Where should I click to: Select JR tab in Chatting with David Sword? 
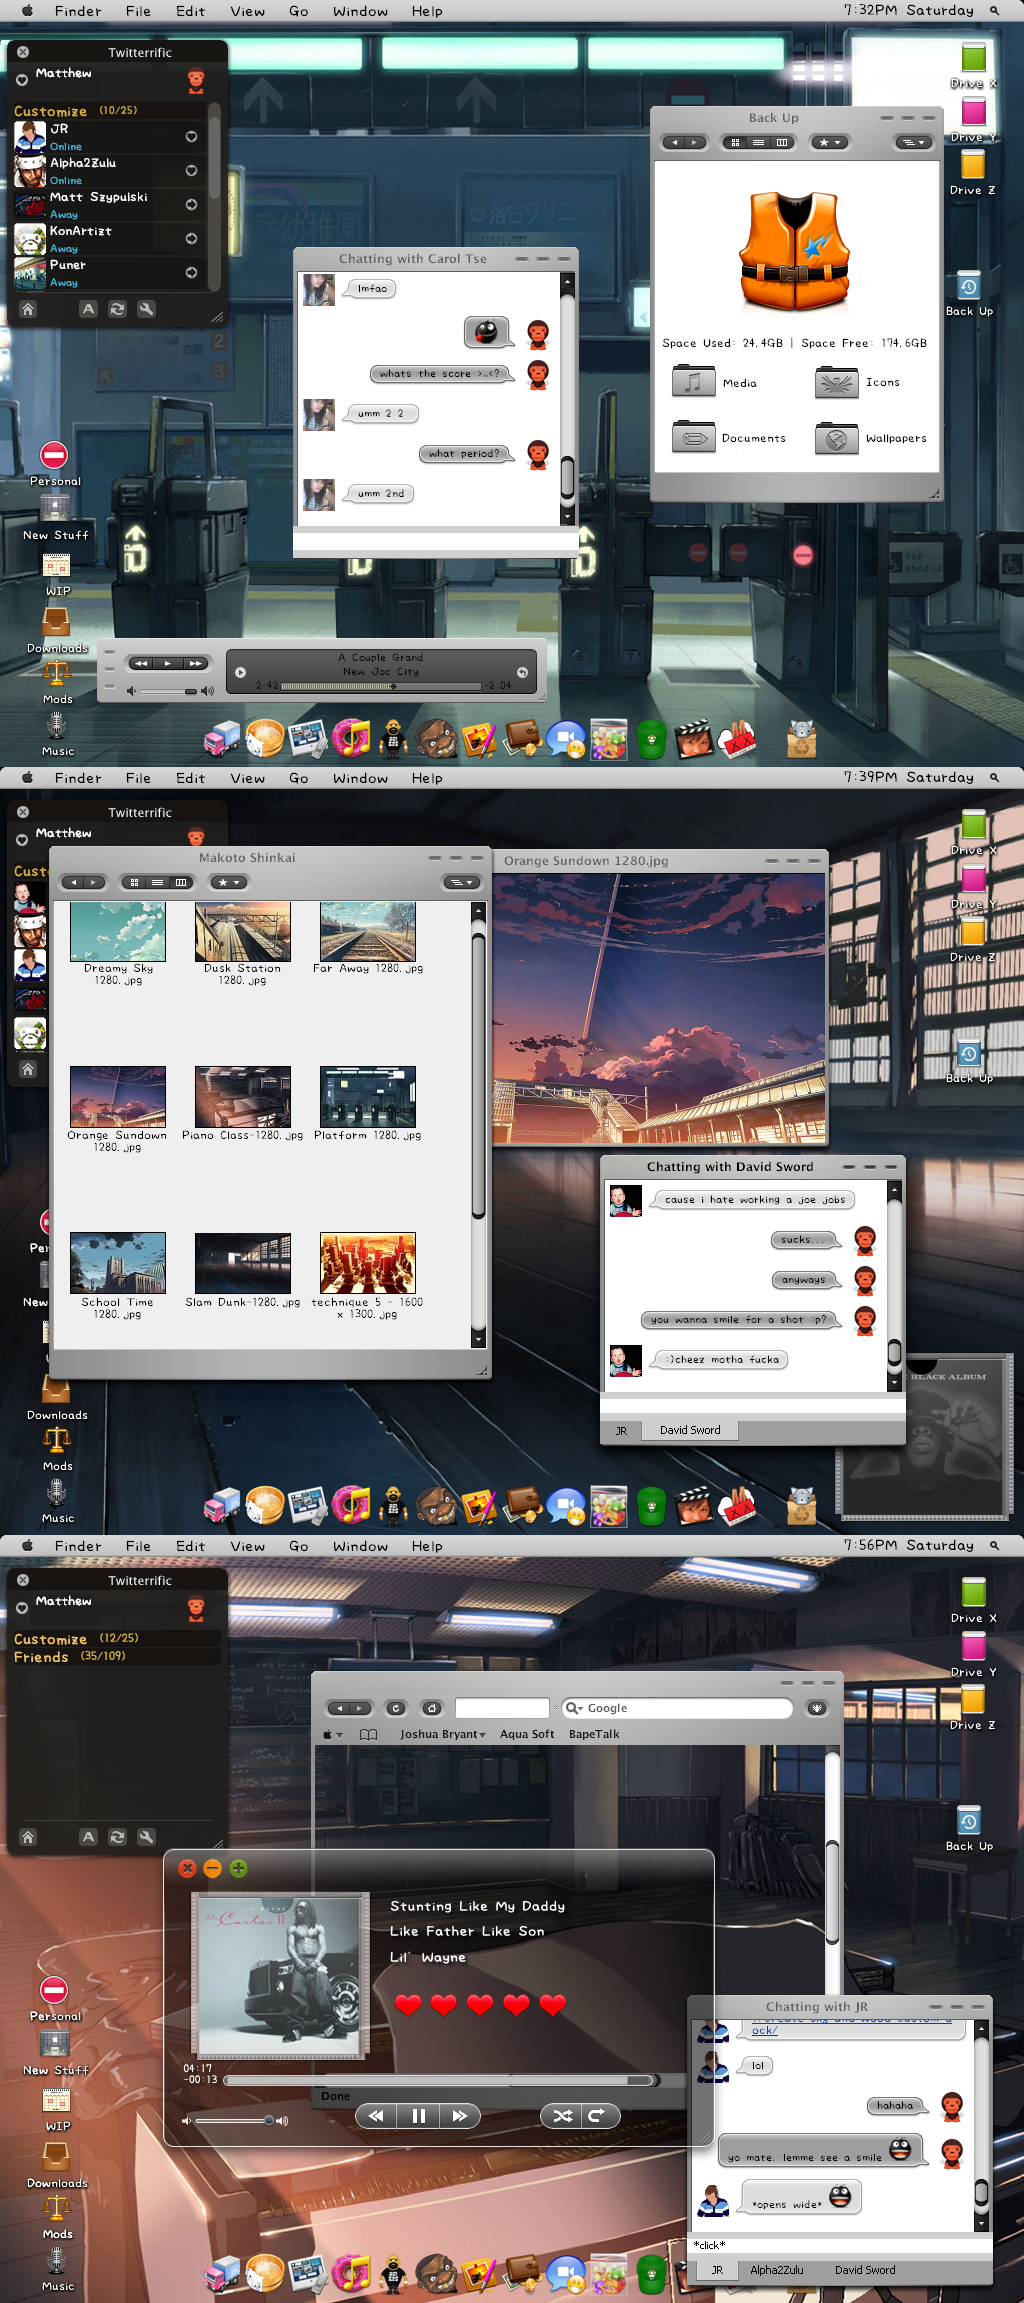621,1430
